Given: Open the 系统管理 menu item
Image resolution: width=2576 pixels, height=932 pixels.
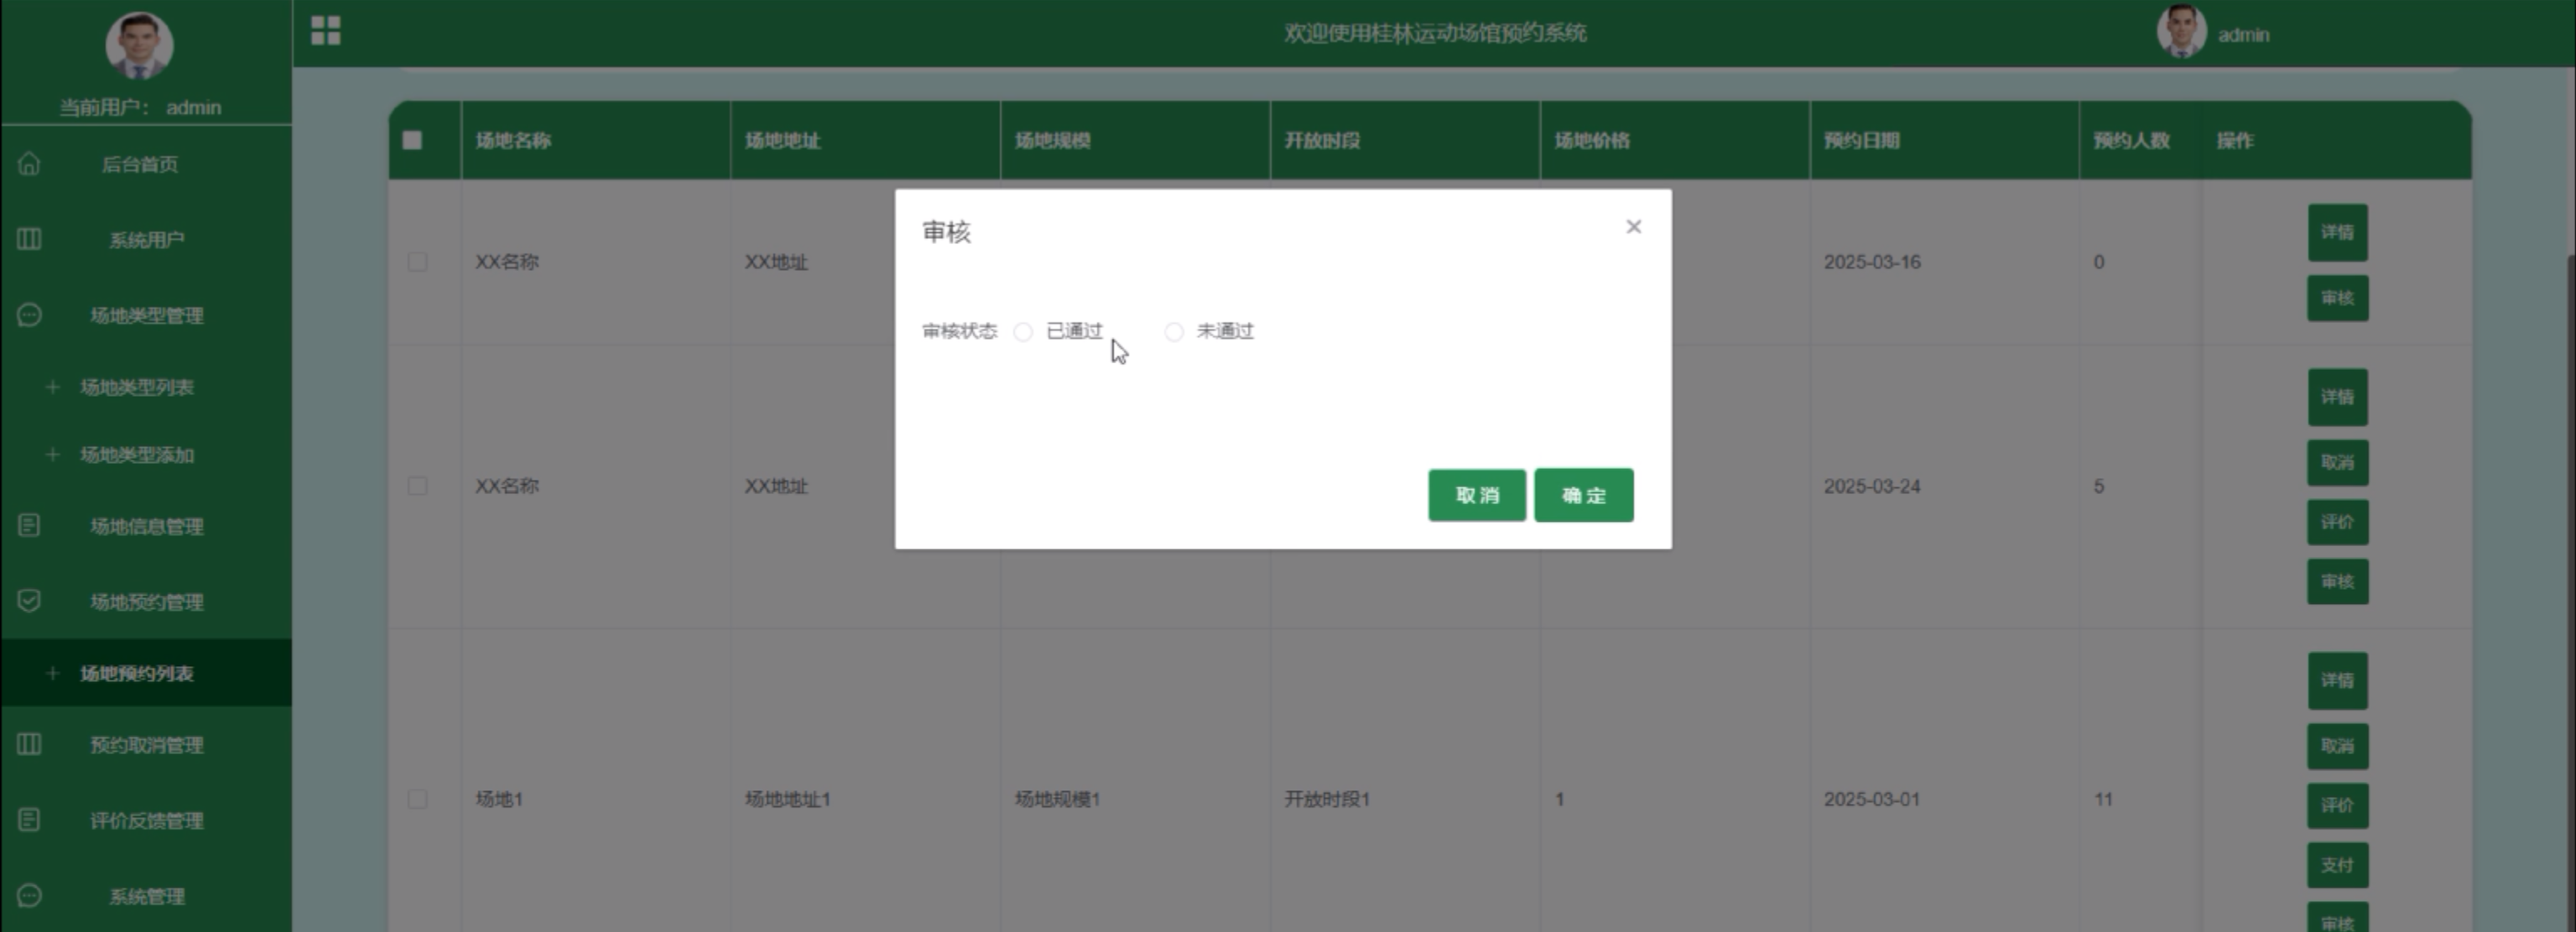Looking at the screenshot, I should (147, 896).
